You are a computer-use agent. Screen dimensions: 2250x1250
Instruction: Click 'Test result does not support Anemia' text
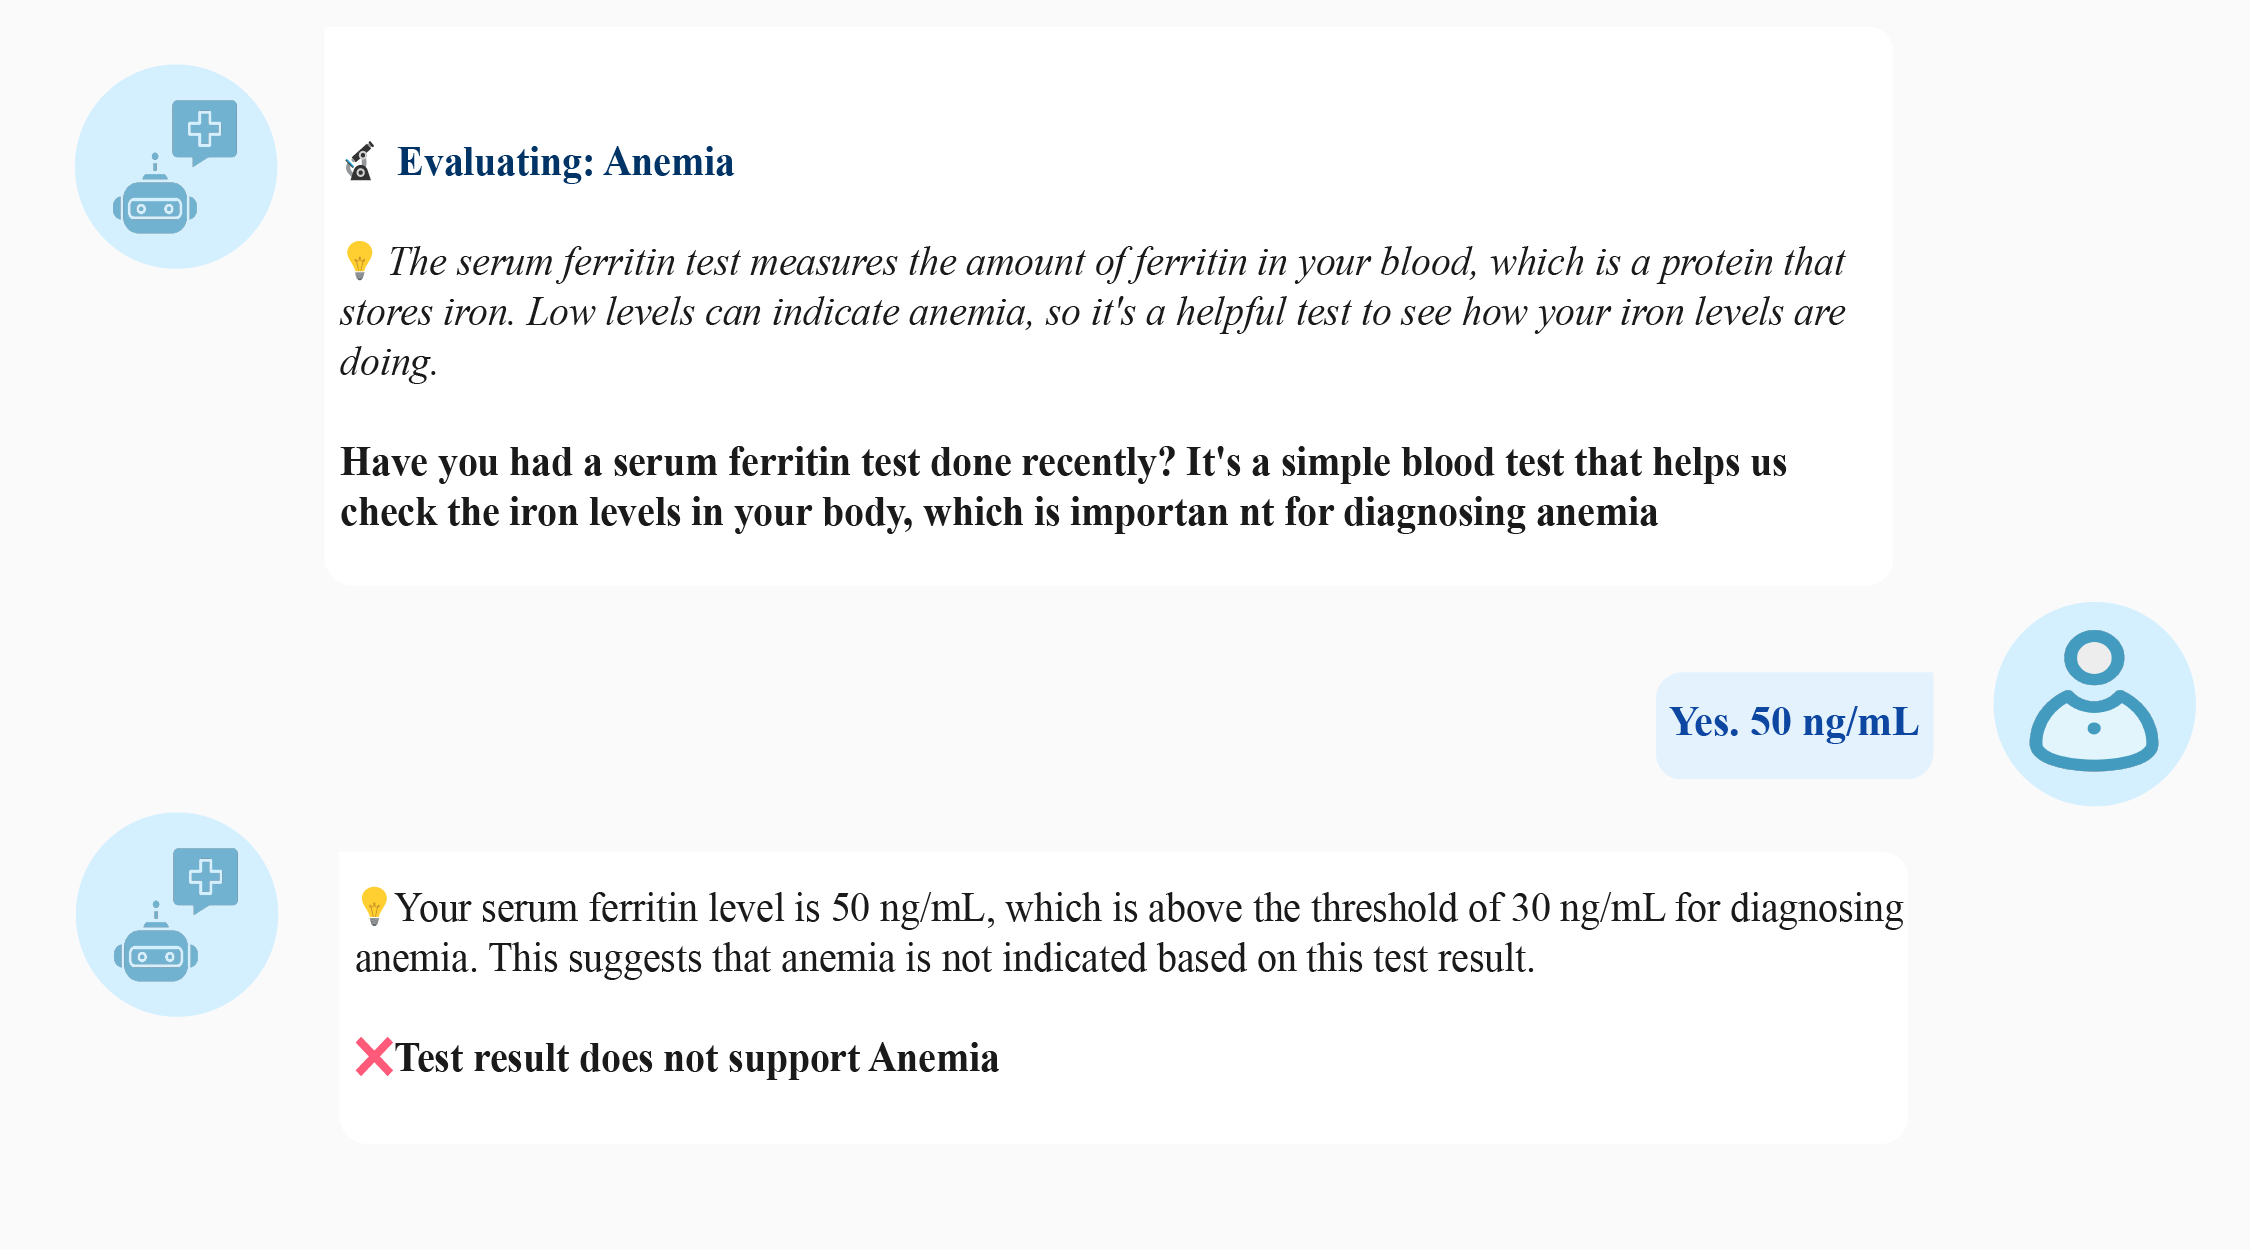pos(696,1058)
